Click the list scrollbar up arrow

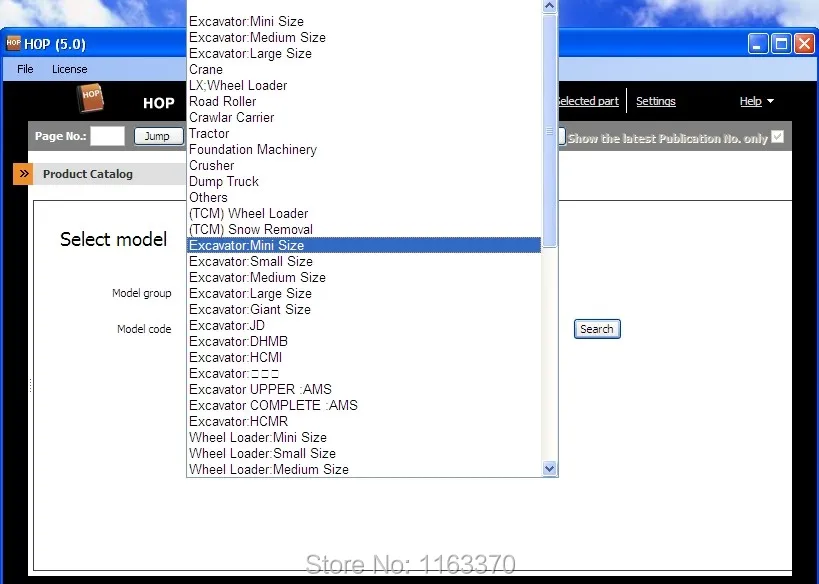[x=549, y=6]
